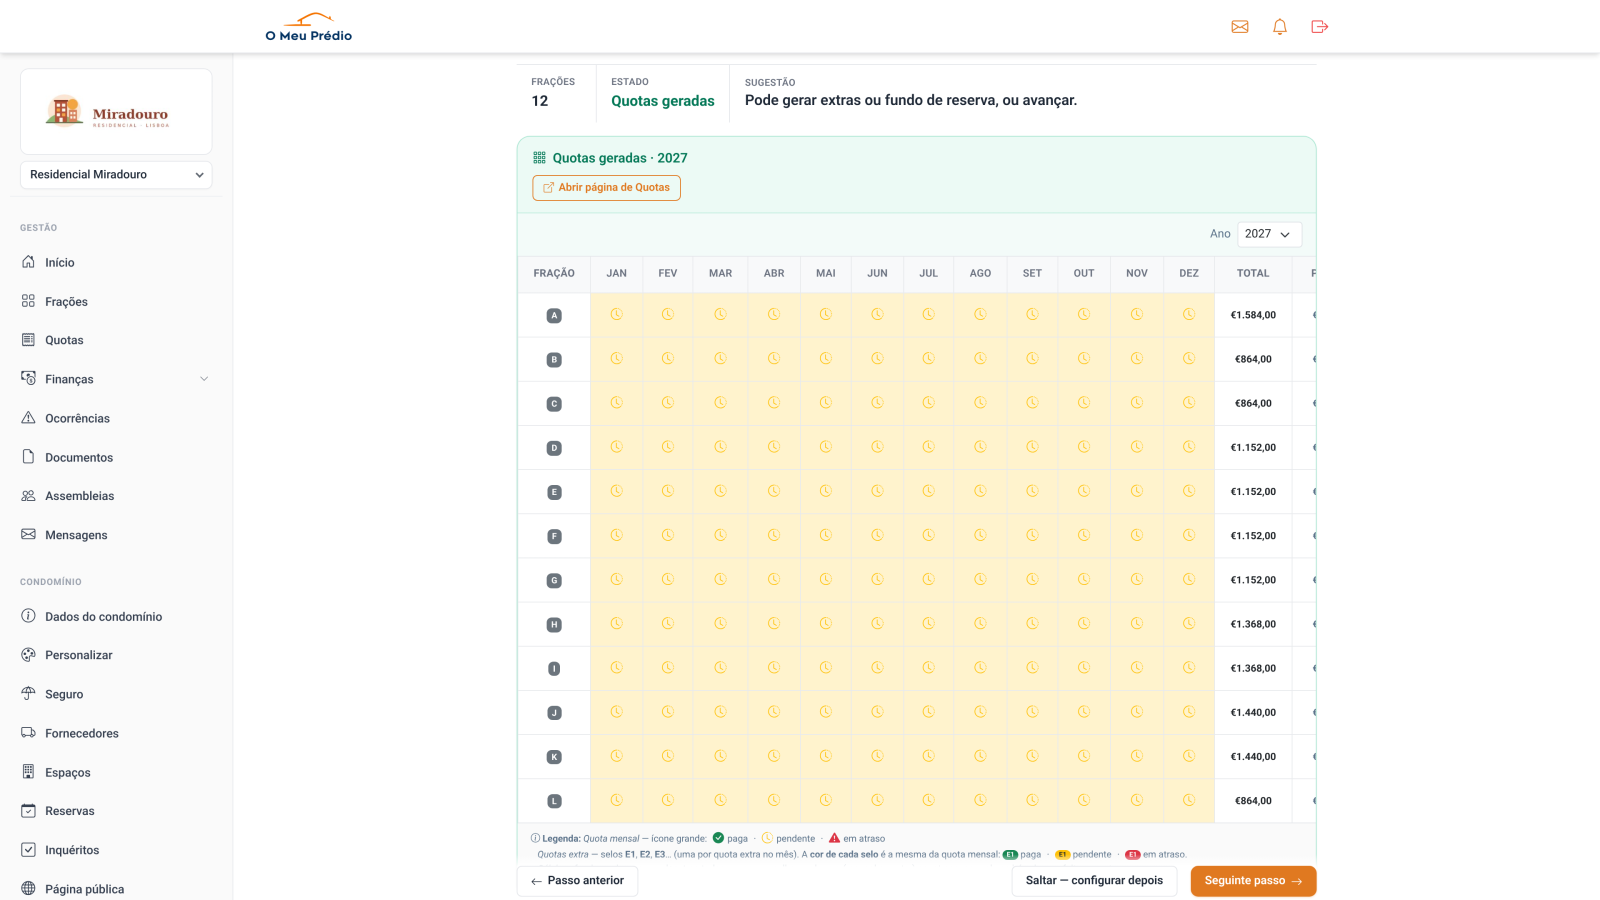This screenshot has width=1600, height=900.
Task: Click the FRAÇÃO column header
Action: tap(554, 273)
